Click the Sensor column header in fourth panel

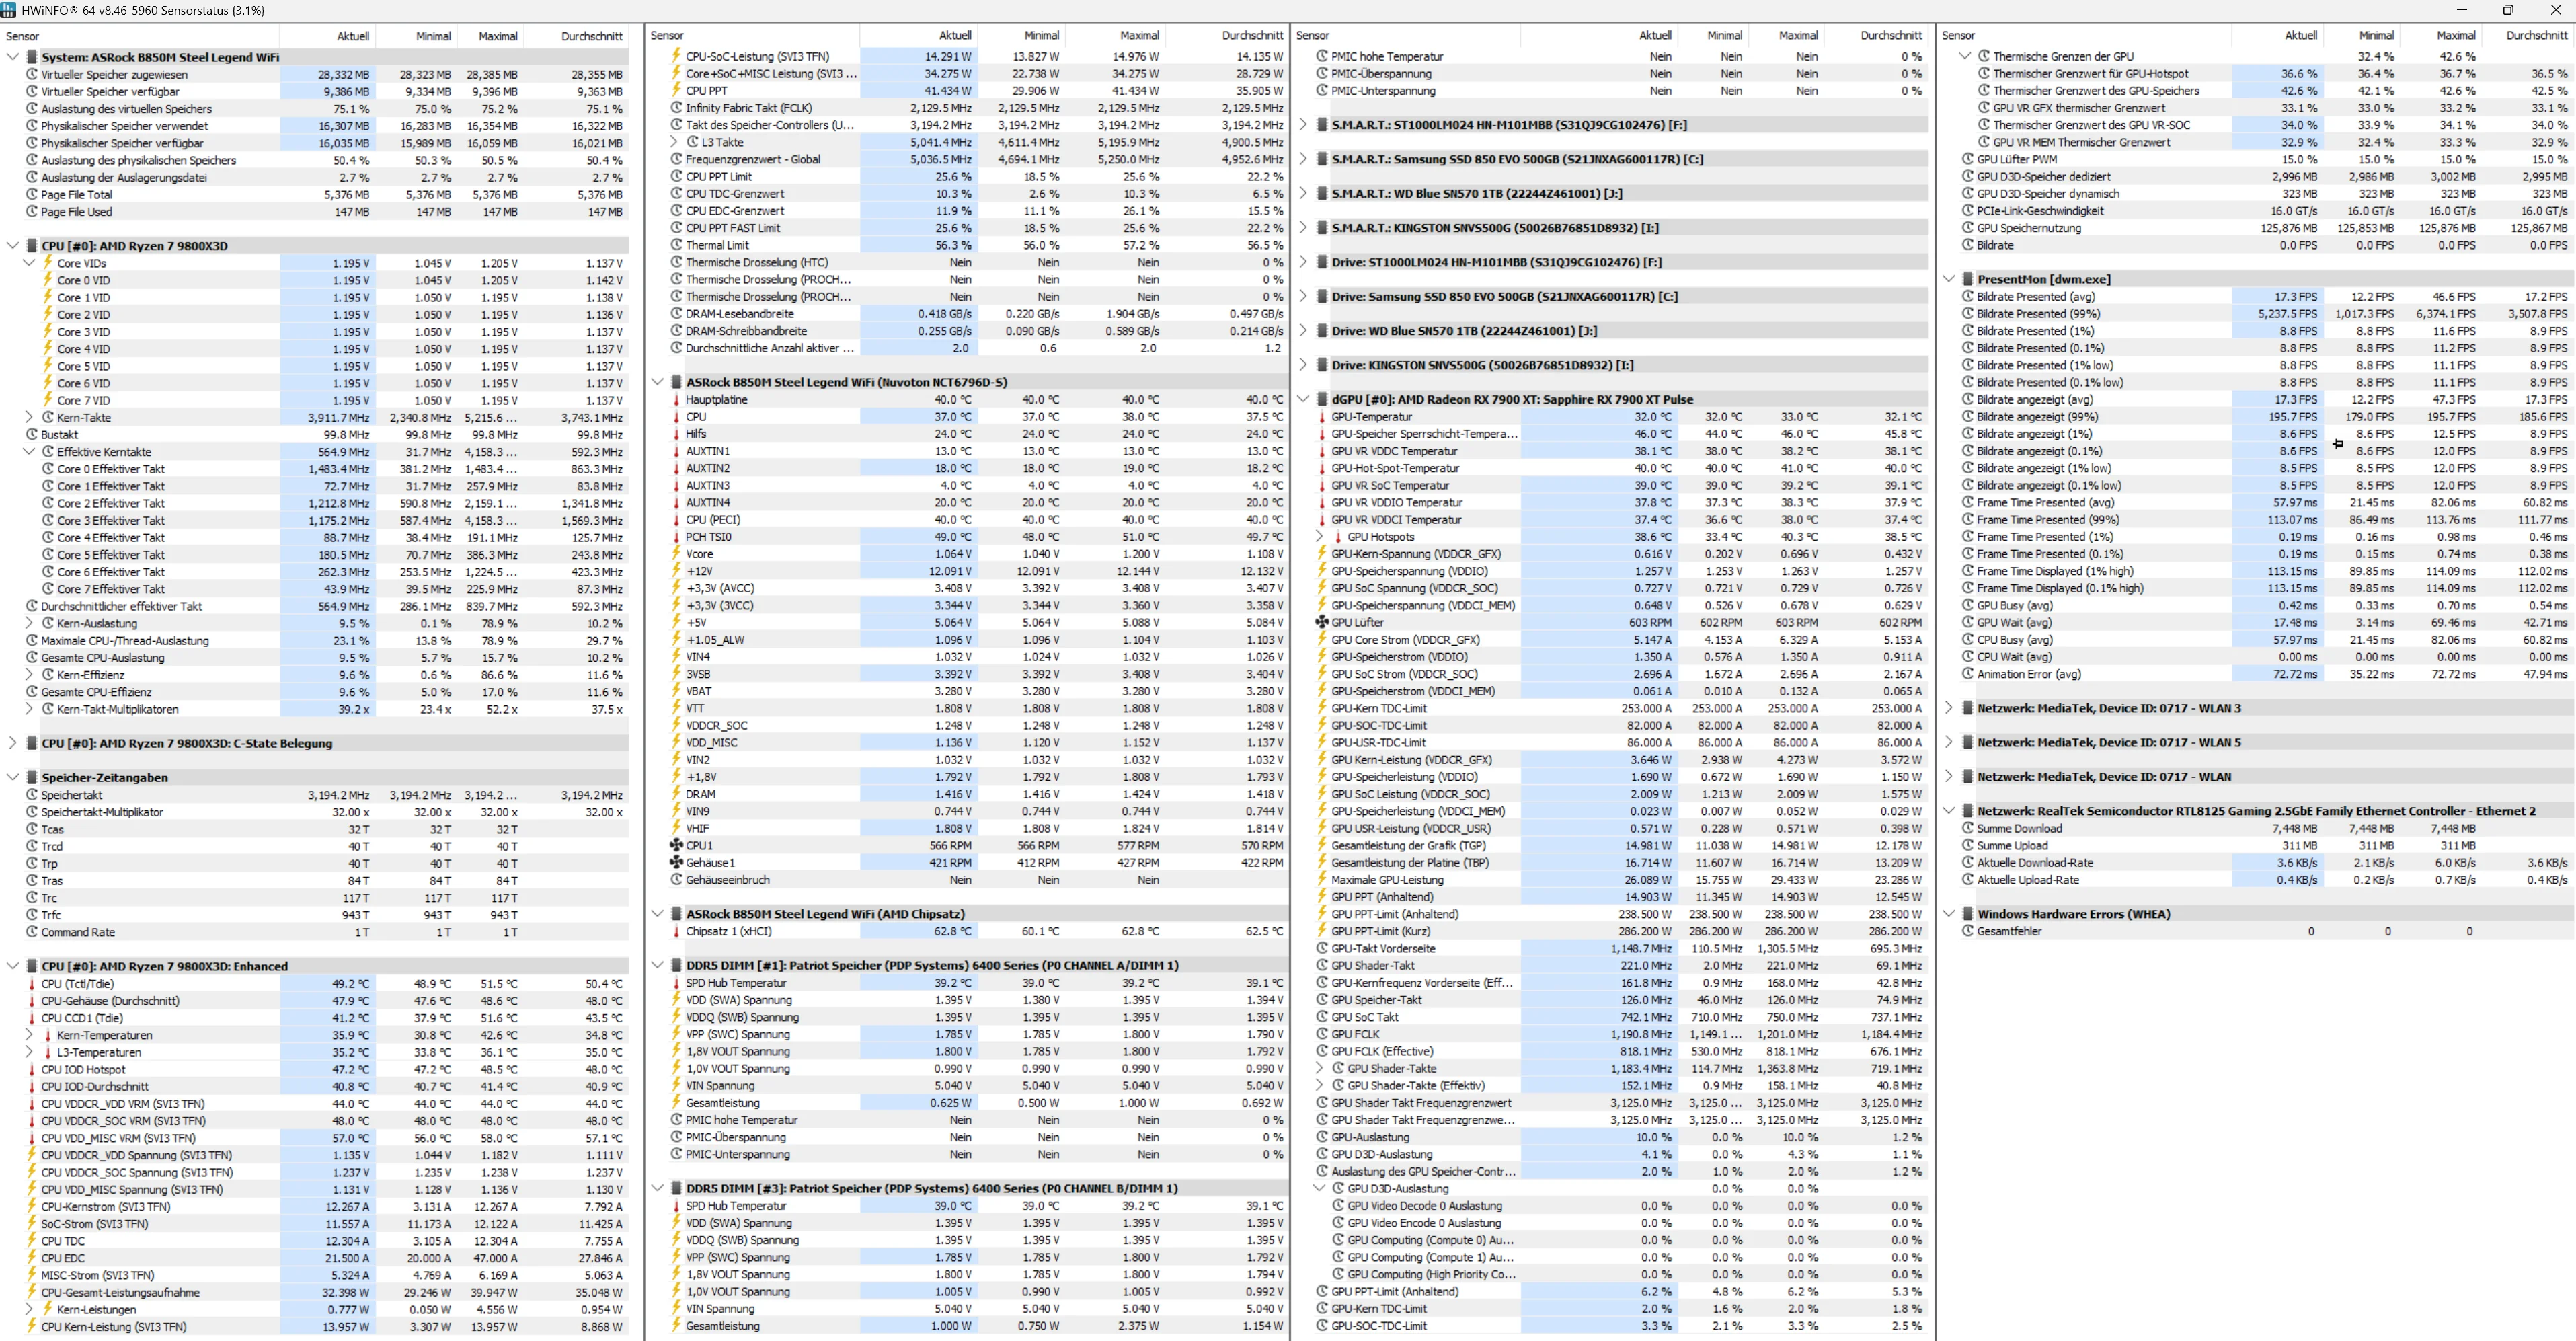(1958, 35)
